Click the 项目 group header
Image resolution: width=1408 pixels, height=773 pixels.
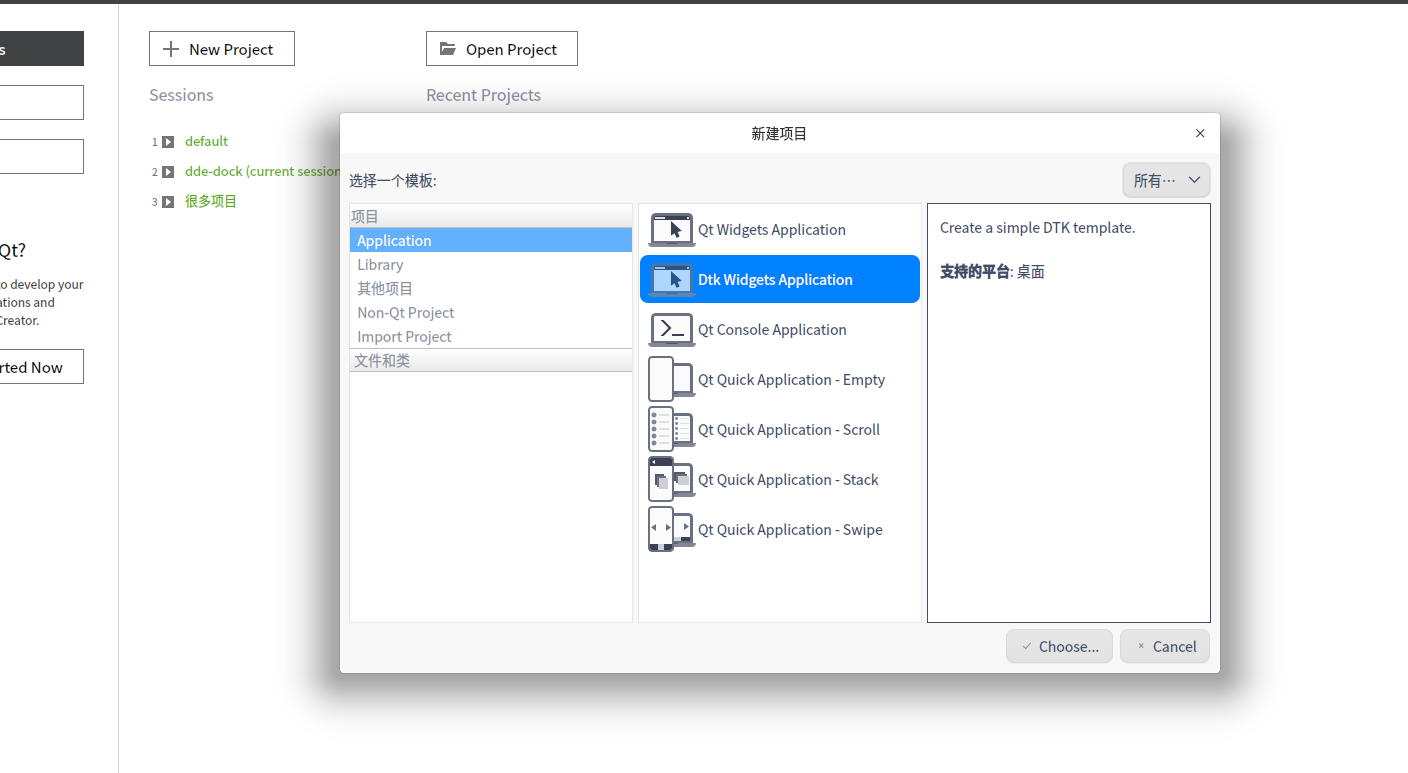click(x=491, y=216)
